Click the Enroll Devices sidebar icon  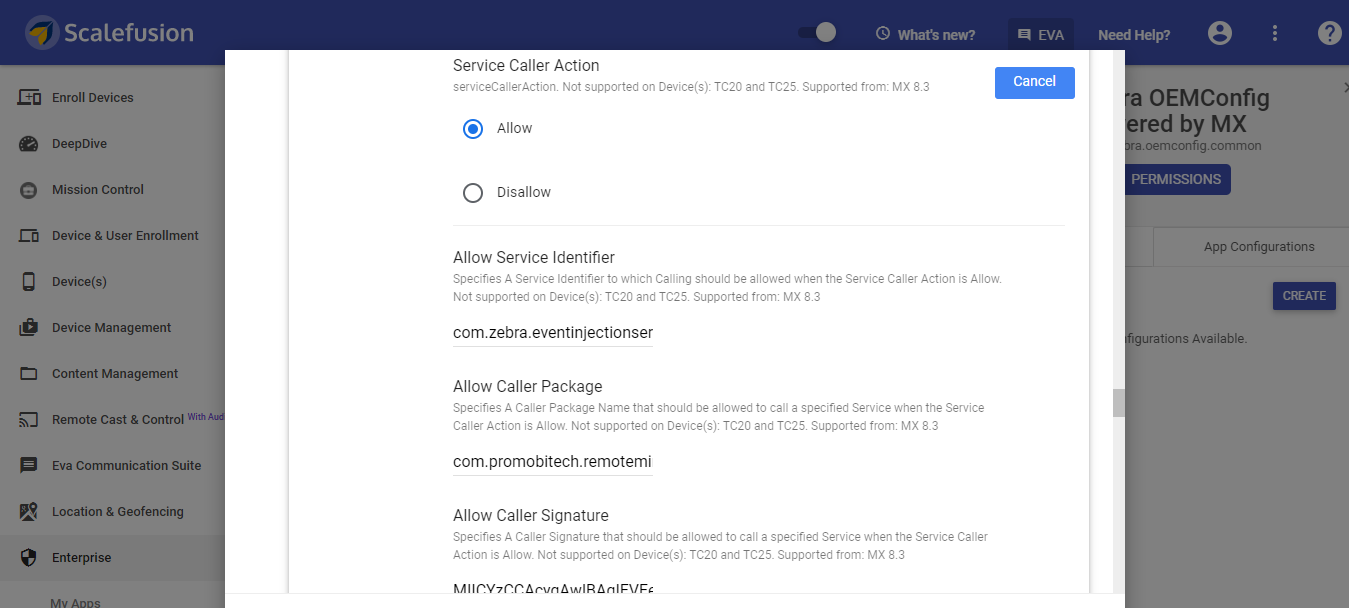tap(30, 97)
